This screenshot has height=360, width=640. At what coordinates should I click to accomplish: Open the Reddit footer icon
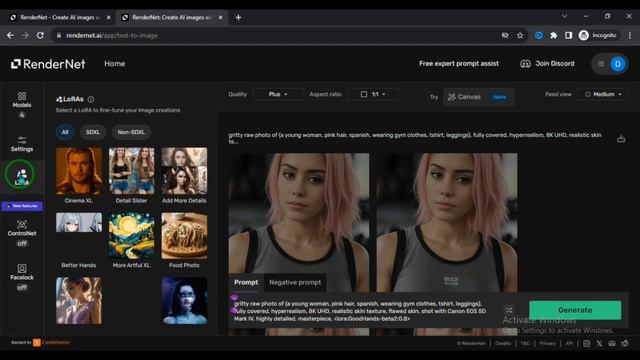pos(625,344)
